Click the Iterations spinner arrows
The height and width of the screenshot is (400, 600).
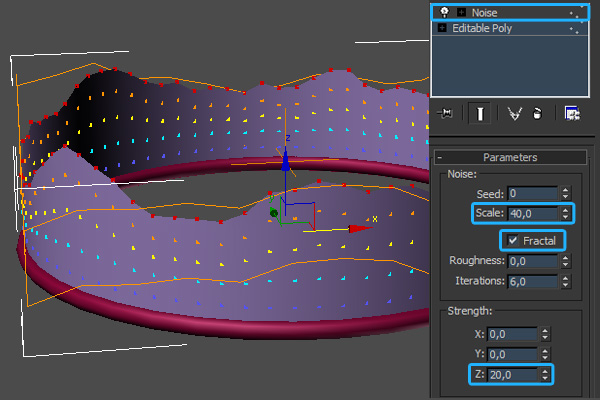(565, 282)
